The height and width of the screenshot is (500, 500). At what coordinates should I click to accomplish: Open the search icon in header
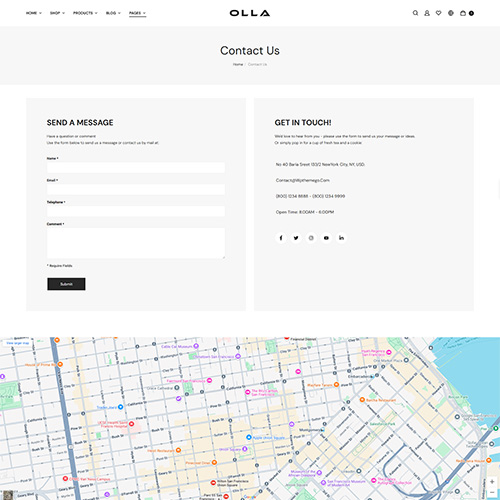[415, 13]
